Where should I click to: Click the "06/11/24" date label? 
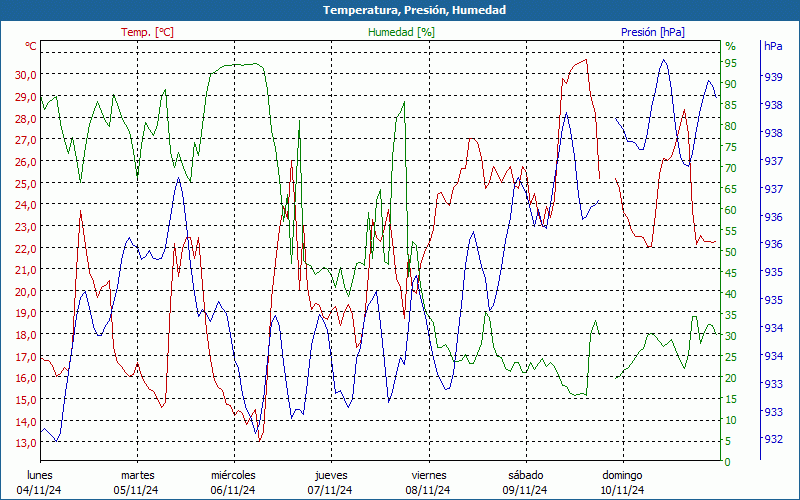tap(233, 490)
